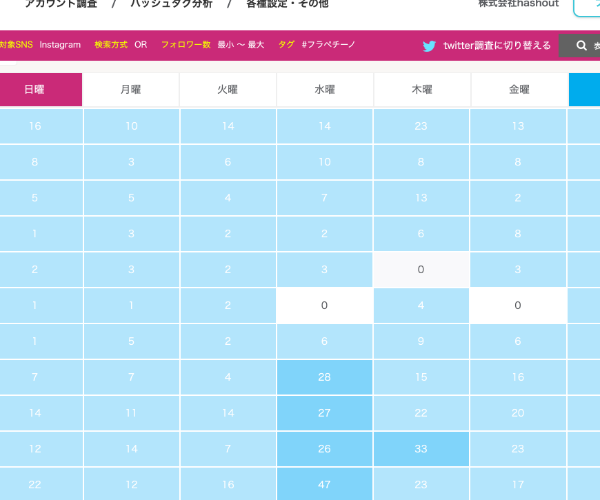Click the 16 cell in 金曜 column
This screenshot has width=600, height=500.
tap(518, 377)
